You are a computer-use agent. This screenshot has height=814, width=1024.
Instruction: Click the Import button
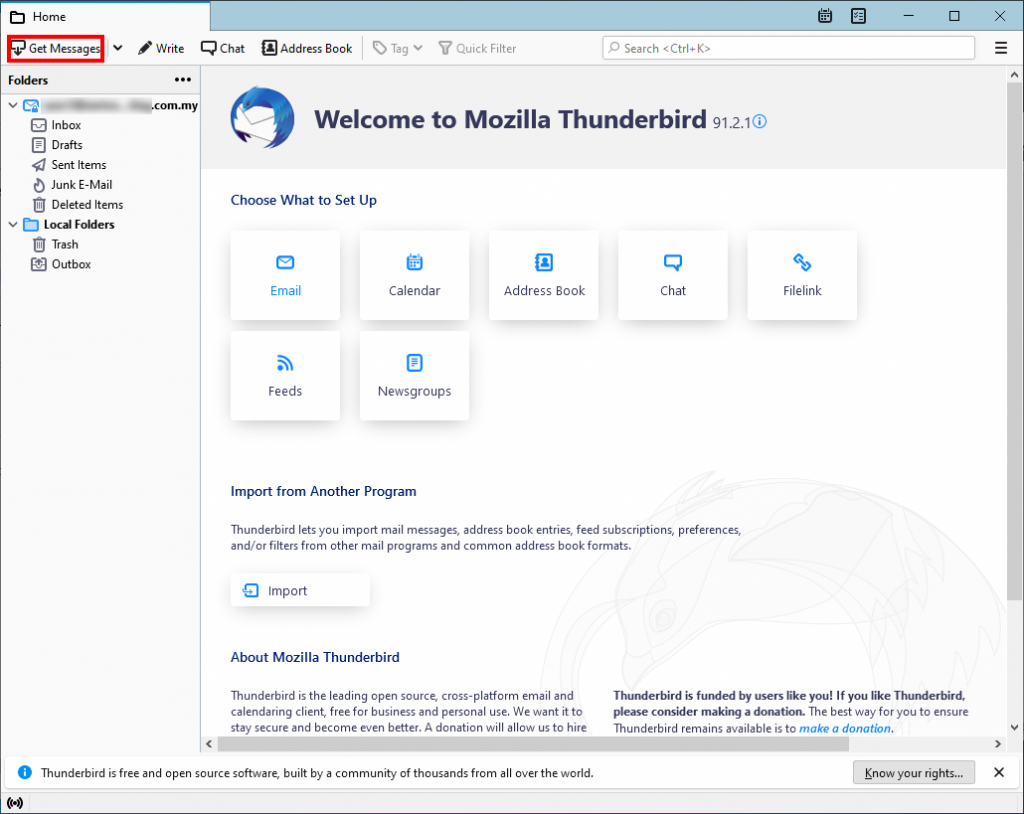tap(300, 590)
